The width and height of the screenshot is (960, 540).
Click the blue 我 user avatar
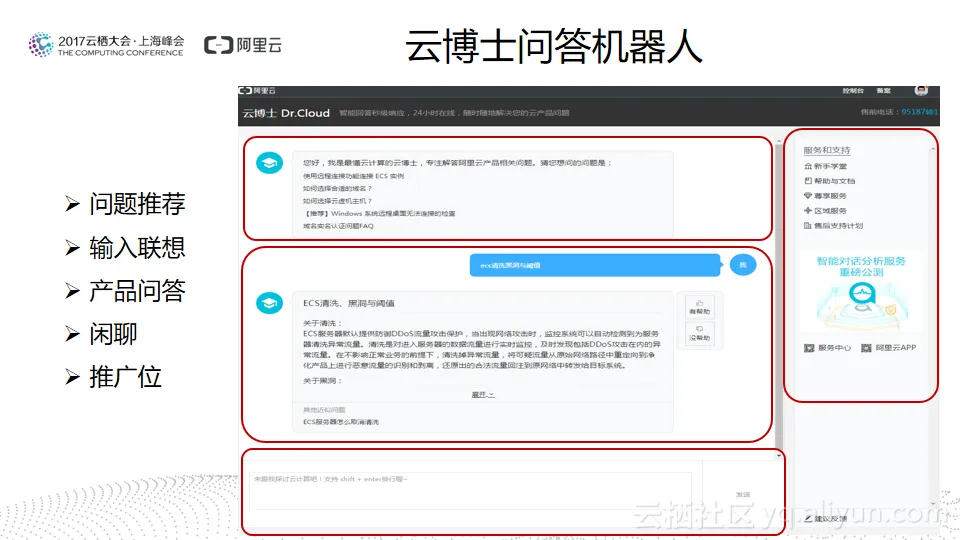coord(743,265)
